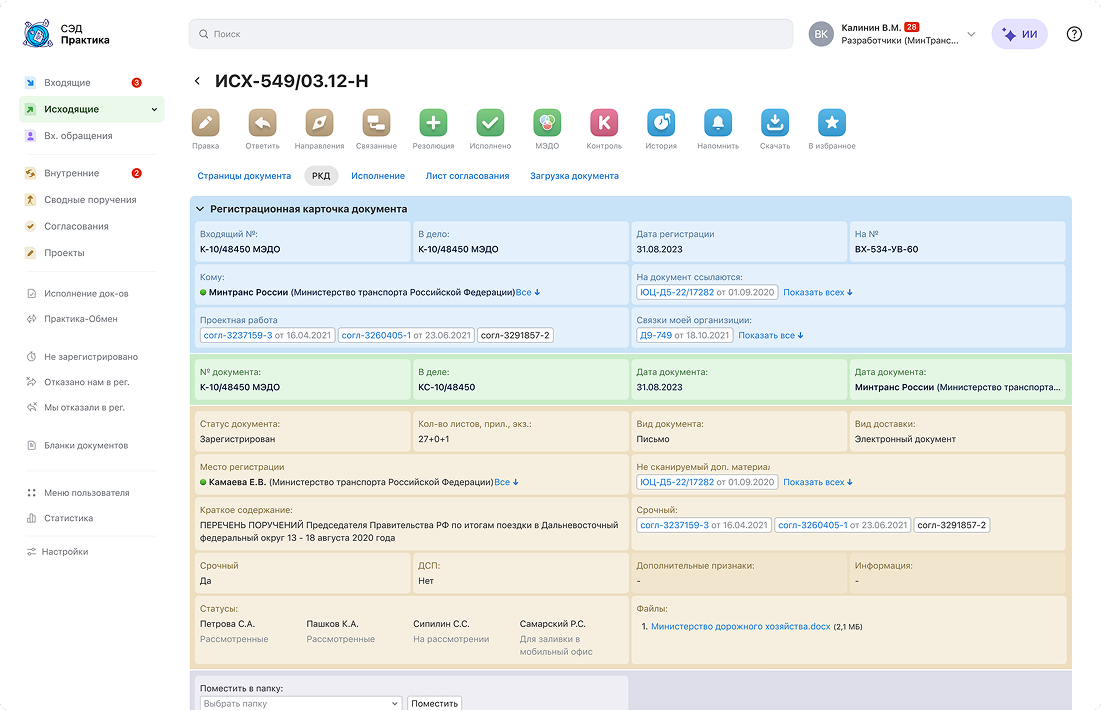Download the document via Скачать

(775, 123)
